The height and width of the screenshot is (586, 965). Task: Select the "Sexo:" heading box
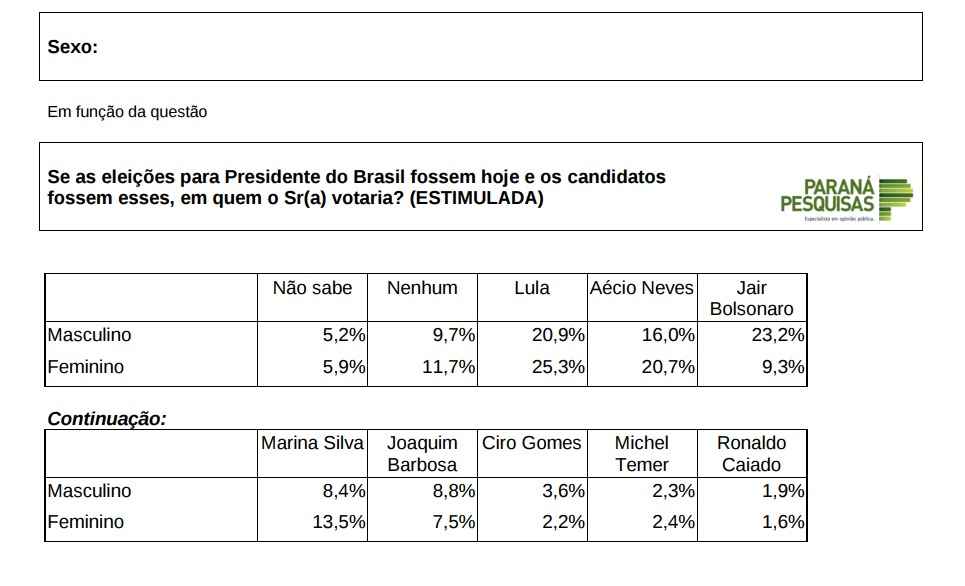[73, 46]
